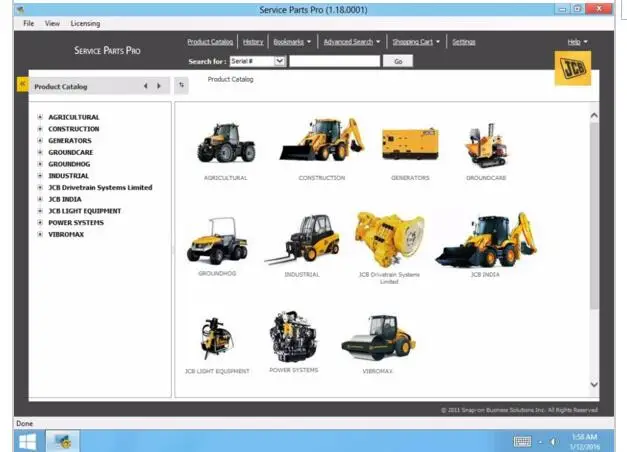Expand the POWER SYSTEMS tree node

pos(40,222)
